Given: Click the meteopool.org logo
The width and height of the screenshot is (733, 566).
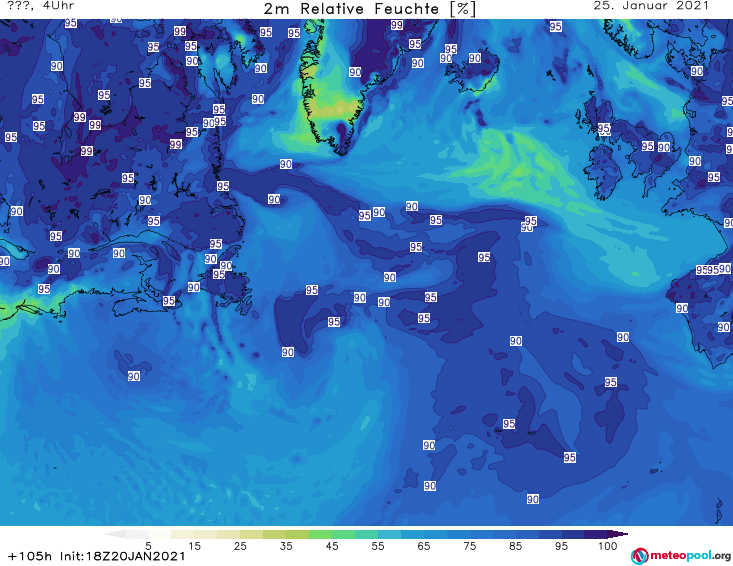Looking at the screenshot, I should coord(680,556).
